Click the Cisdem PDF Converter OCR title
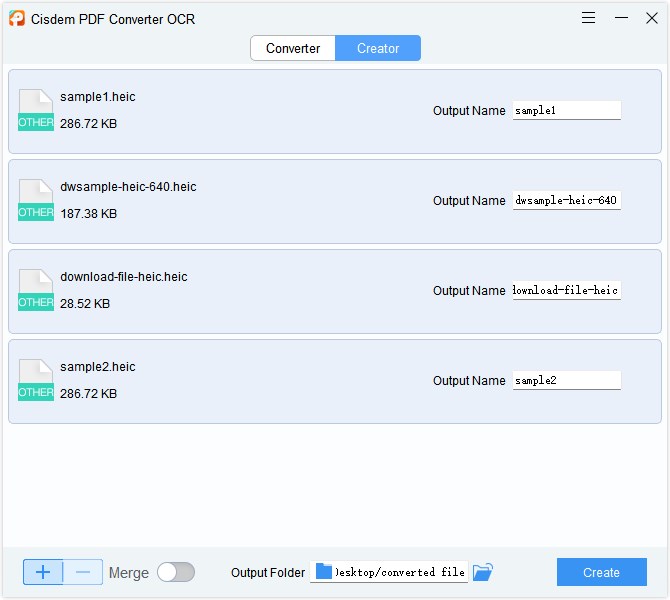Image resolution: width=670 pixels, height=600 pixels. pyautogui.click(x=113, y=19)
